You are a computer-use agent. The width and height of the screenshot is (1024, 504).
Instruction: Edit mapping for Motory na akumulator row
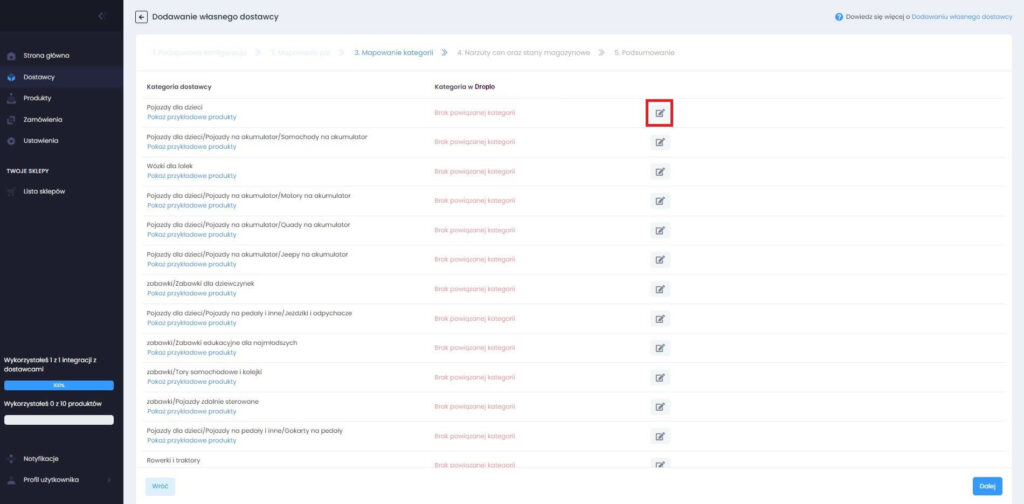point(660,201)
